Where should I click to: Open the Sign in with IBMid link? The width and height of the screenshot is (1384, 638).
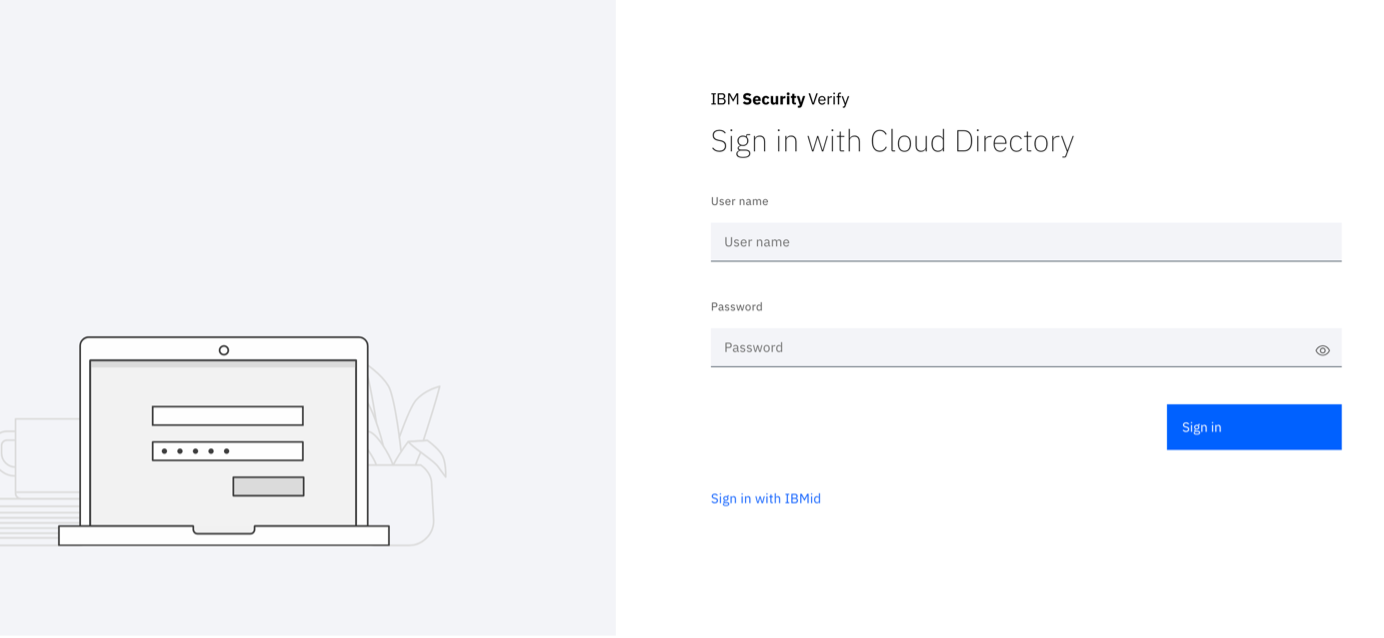coord(765,498)
